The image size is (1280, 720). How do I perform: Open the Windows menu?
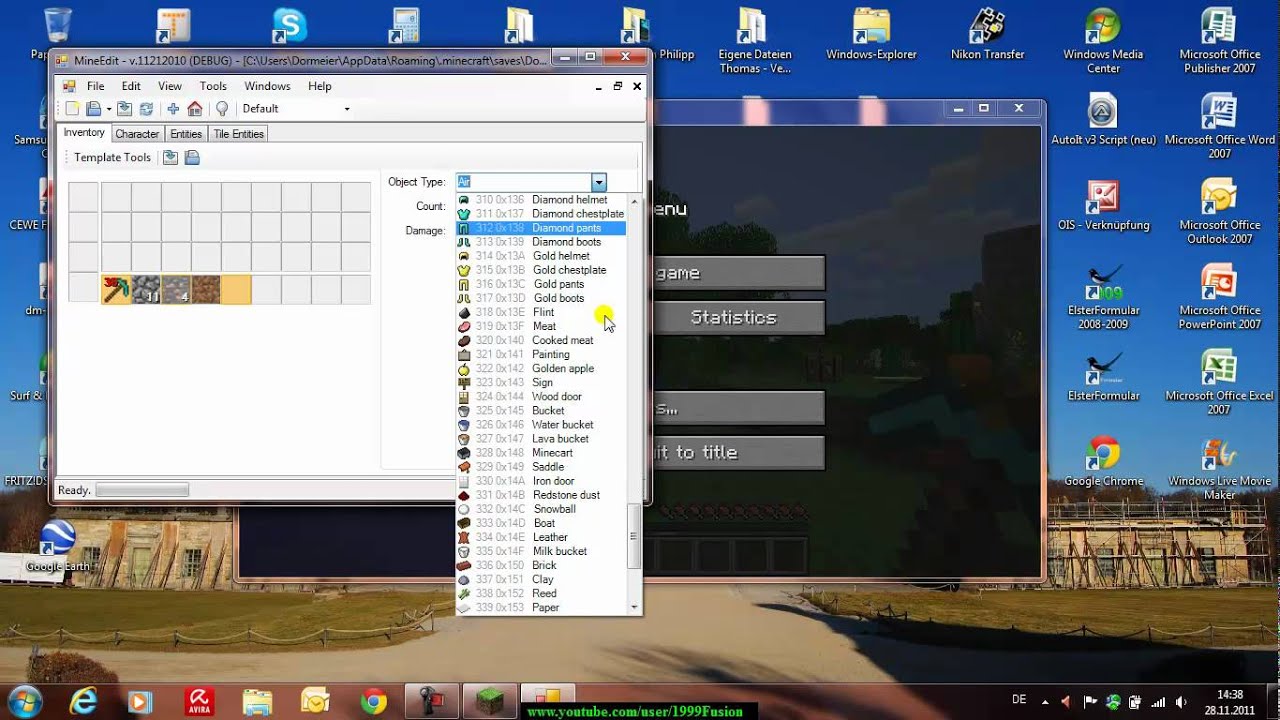coord(267,86)
